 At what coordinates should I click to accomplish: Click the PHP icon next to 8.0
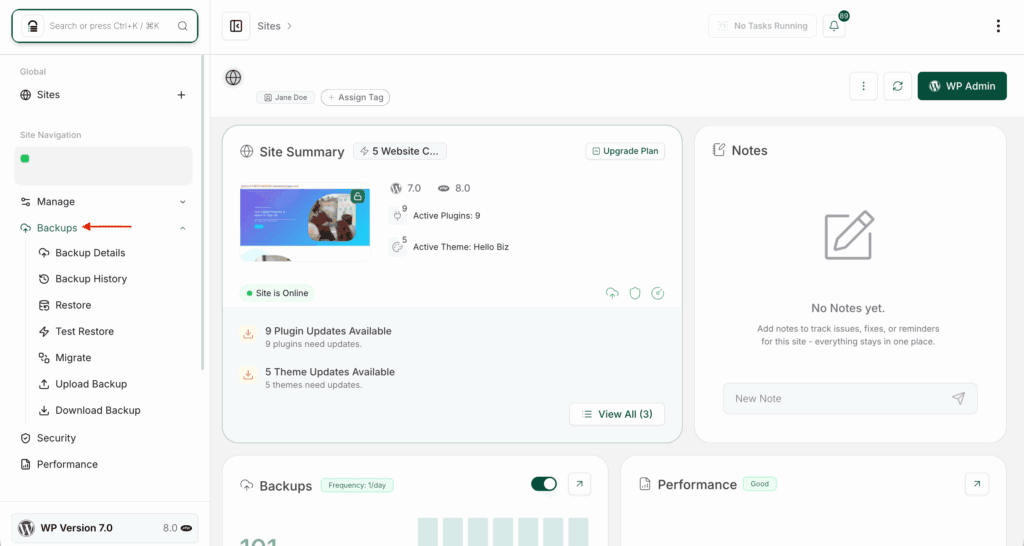coord(443,188)
